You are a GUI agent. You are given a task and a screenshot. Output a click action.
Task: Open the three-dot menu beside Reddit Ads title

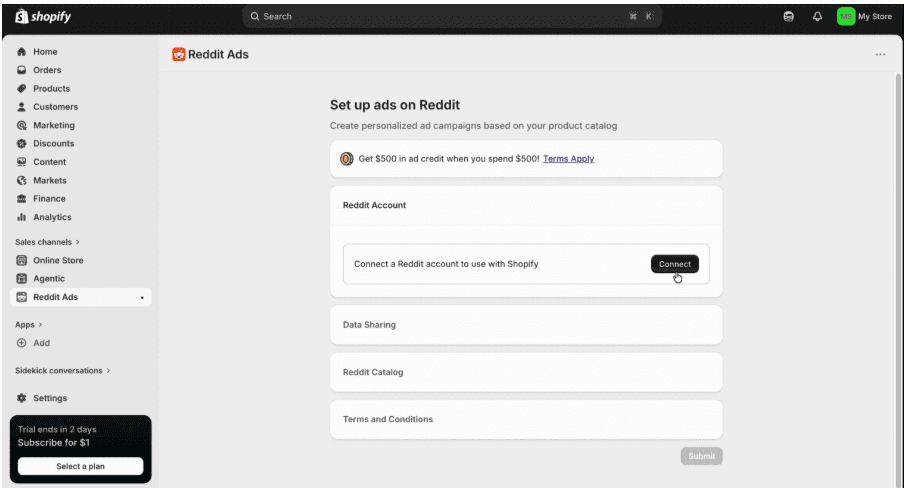[x=880, y=54]
